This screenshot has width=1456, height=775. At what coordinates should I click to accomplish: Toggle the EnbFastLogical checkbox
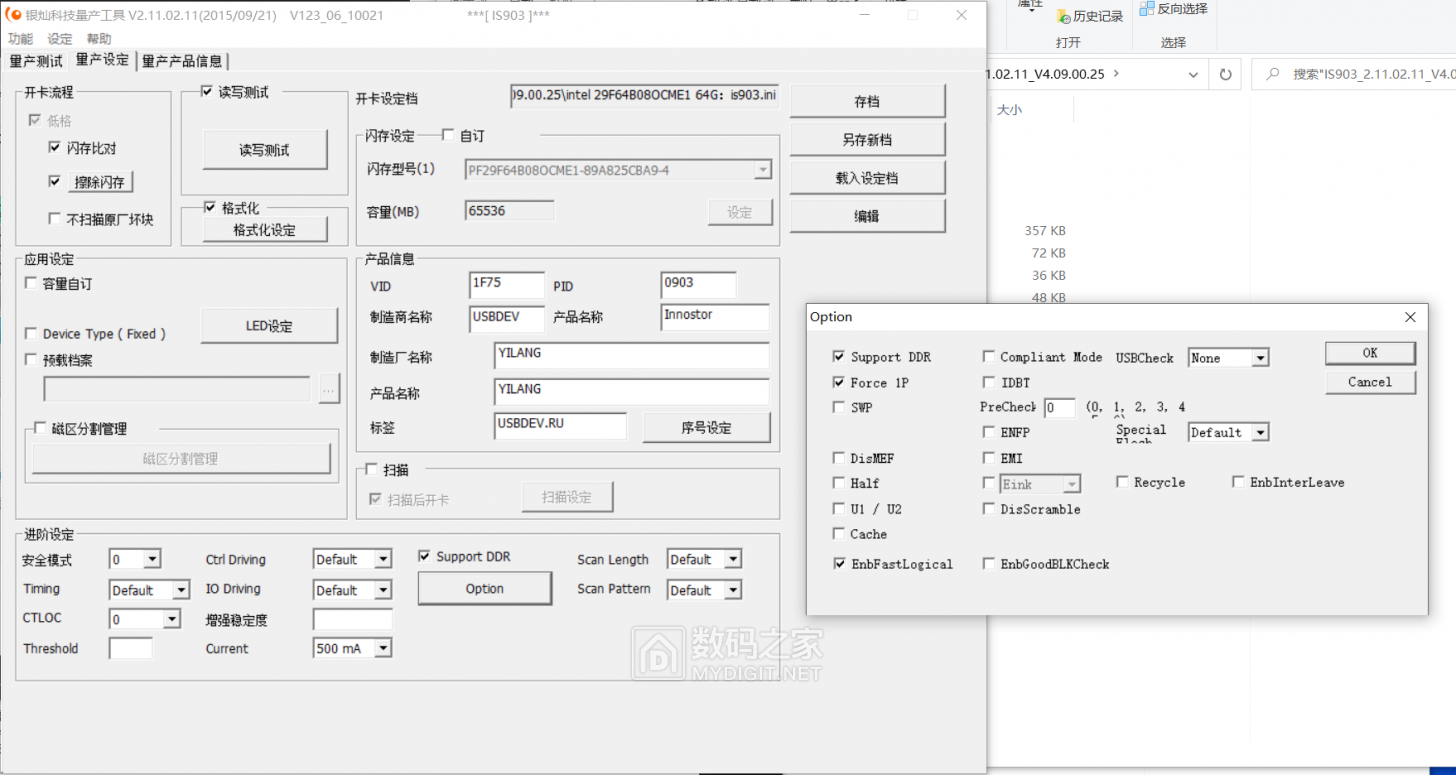tap(838, 564)
